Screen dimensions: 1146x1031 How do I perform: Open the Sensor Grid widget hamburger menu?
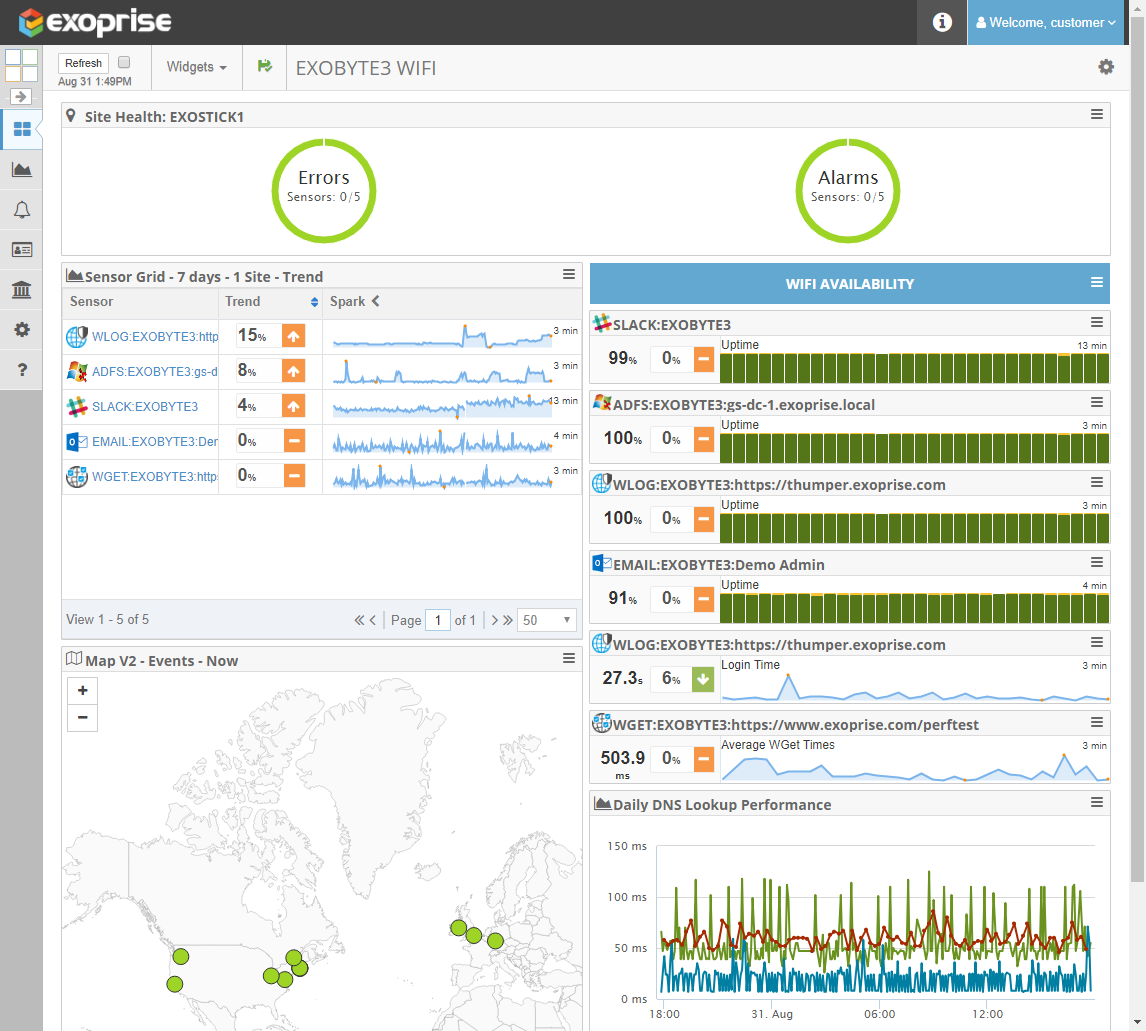(569, 274)
